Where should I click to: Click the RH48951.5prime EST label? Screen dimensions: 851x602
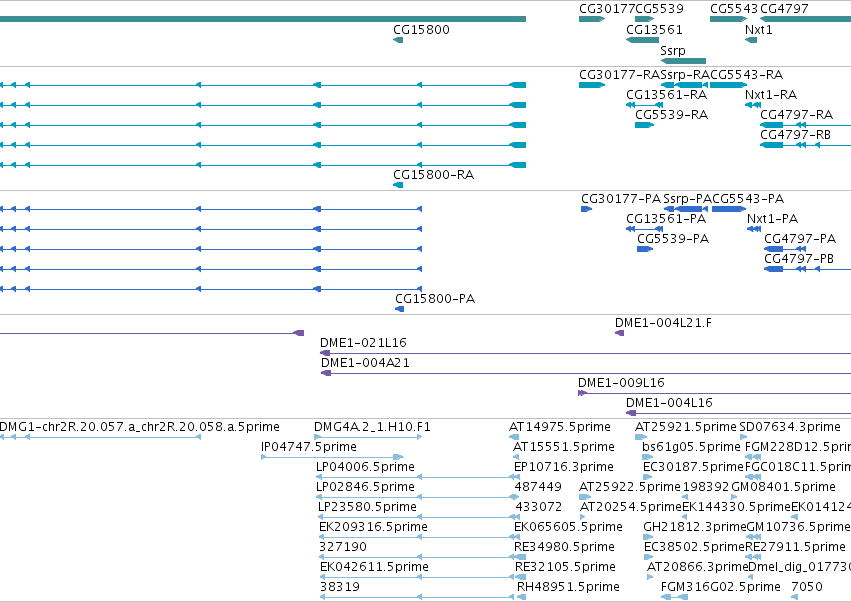568,587
